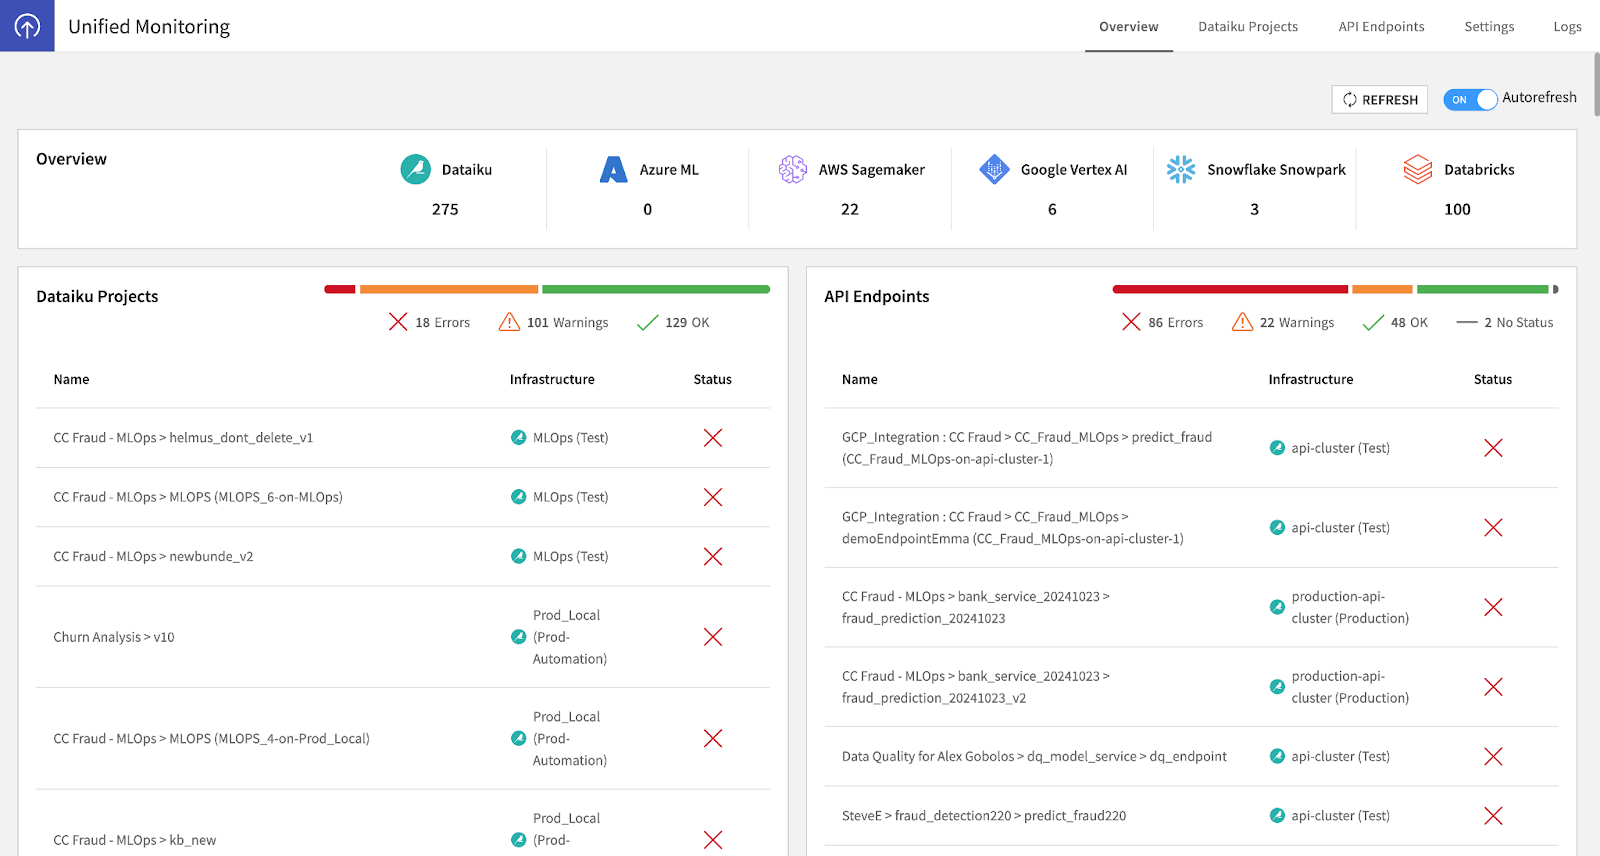Click the dash icon beside 2 No Status
Image resolution: width=1600 pixels, height=856 pixels.
[x=1467, y=322]
